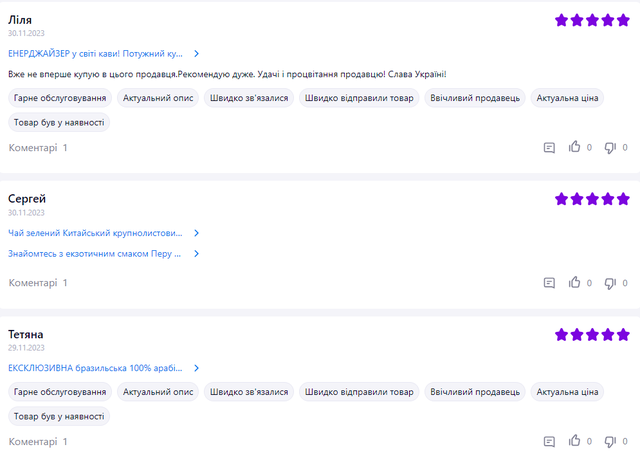The image size is (640, 465).
Task: Dislike Тетяна's review with thumbs down
Action: tap(610, 441)
